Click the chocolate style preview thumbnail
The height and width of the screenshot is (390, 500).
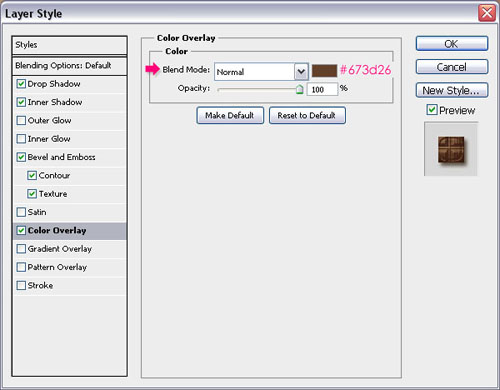coord(451,149)
